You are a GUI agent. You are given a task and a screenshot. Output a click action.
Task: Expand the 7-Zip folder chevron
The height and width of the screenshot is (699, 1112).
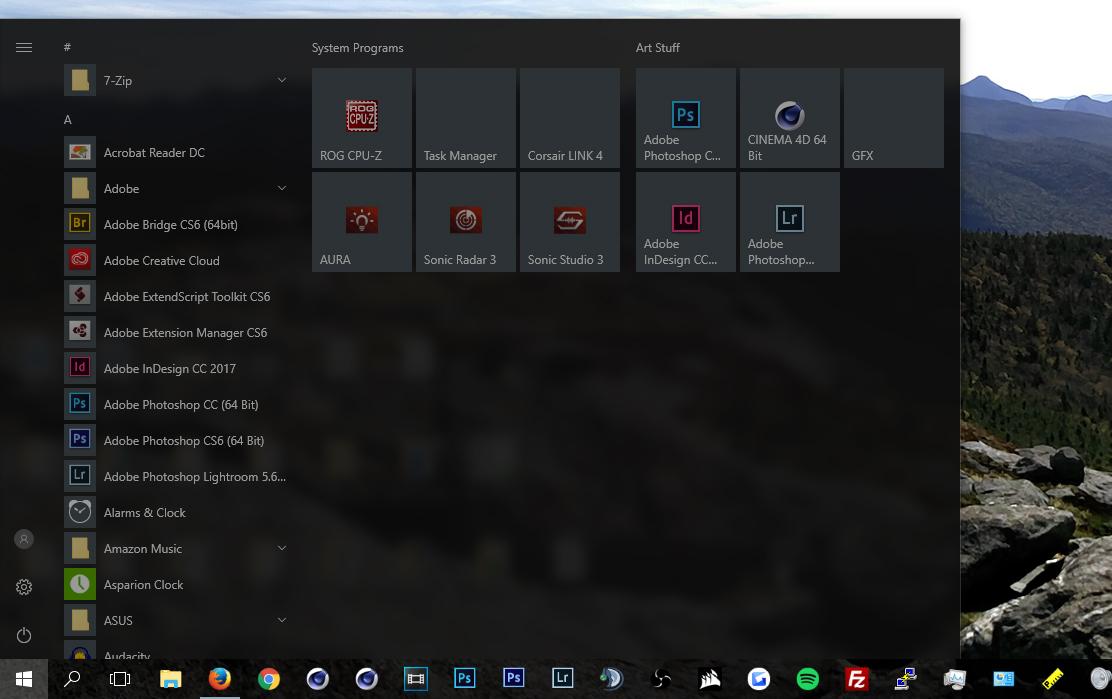282,80
